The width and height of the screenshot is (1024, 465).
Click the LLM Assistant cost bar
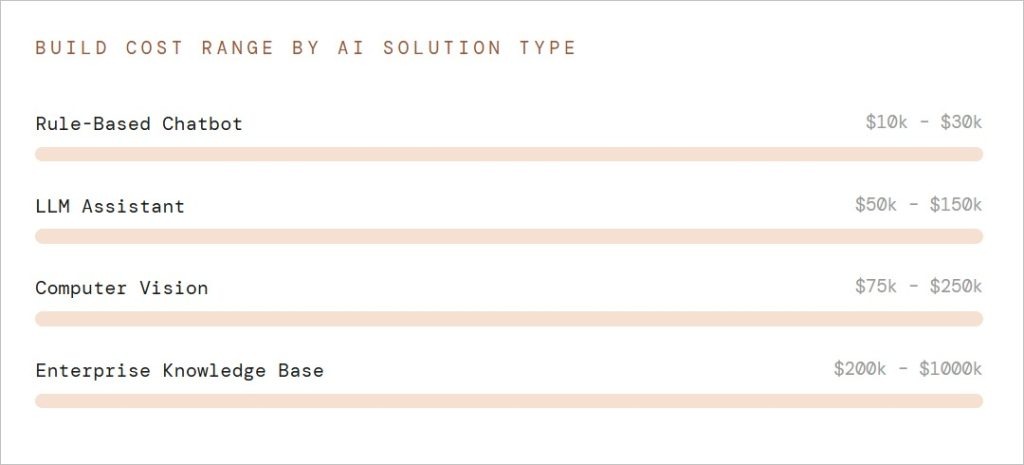tap(509, 236)
